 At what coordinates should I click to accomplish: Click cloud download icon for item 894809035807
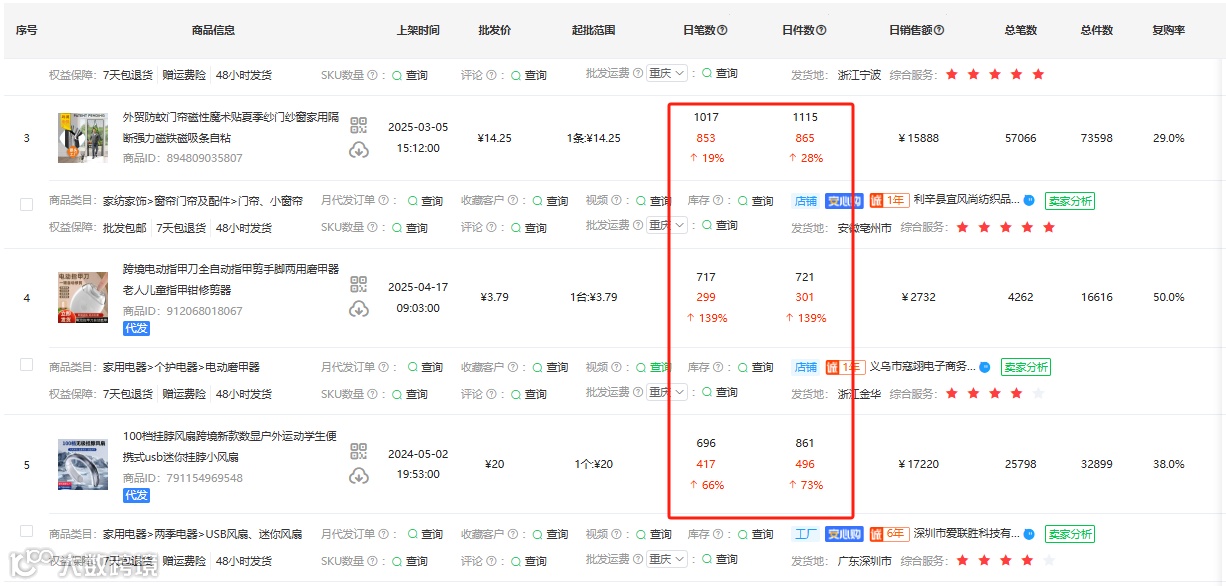359,150
